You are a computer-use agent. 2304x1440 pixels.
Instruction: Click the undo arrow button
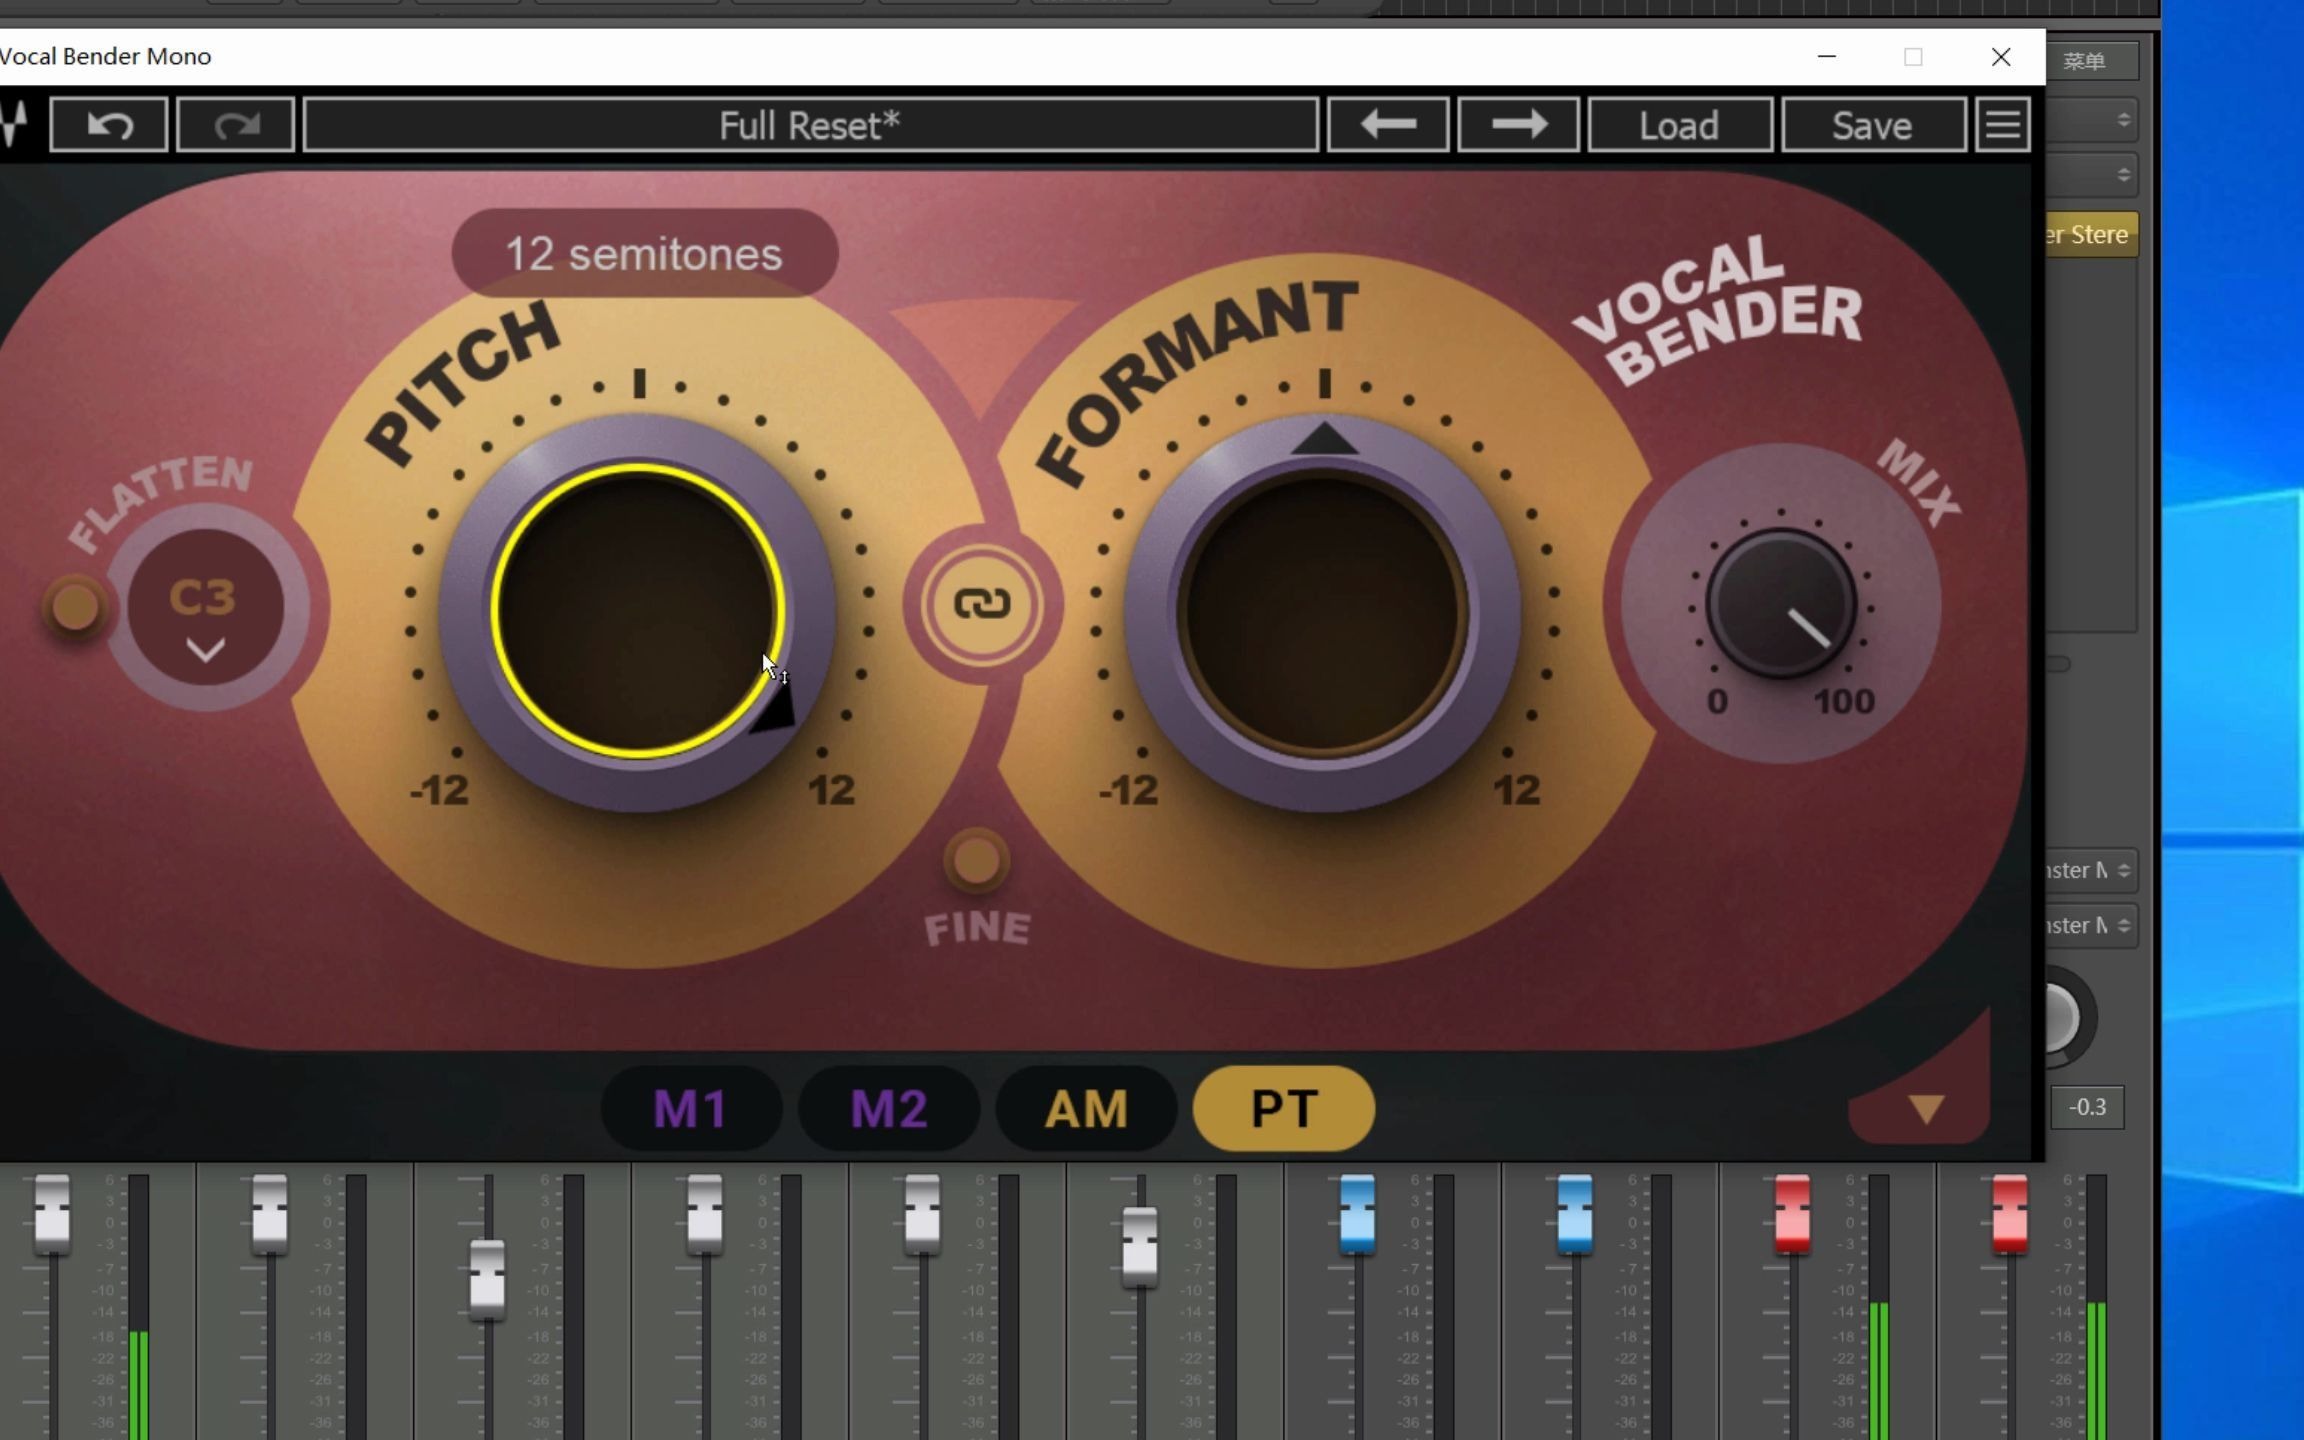point(109,125)
